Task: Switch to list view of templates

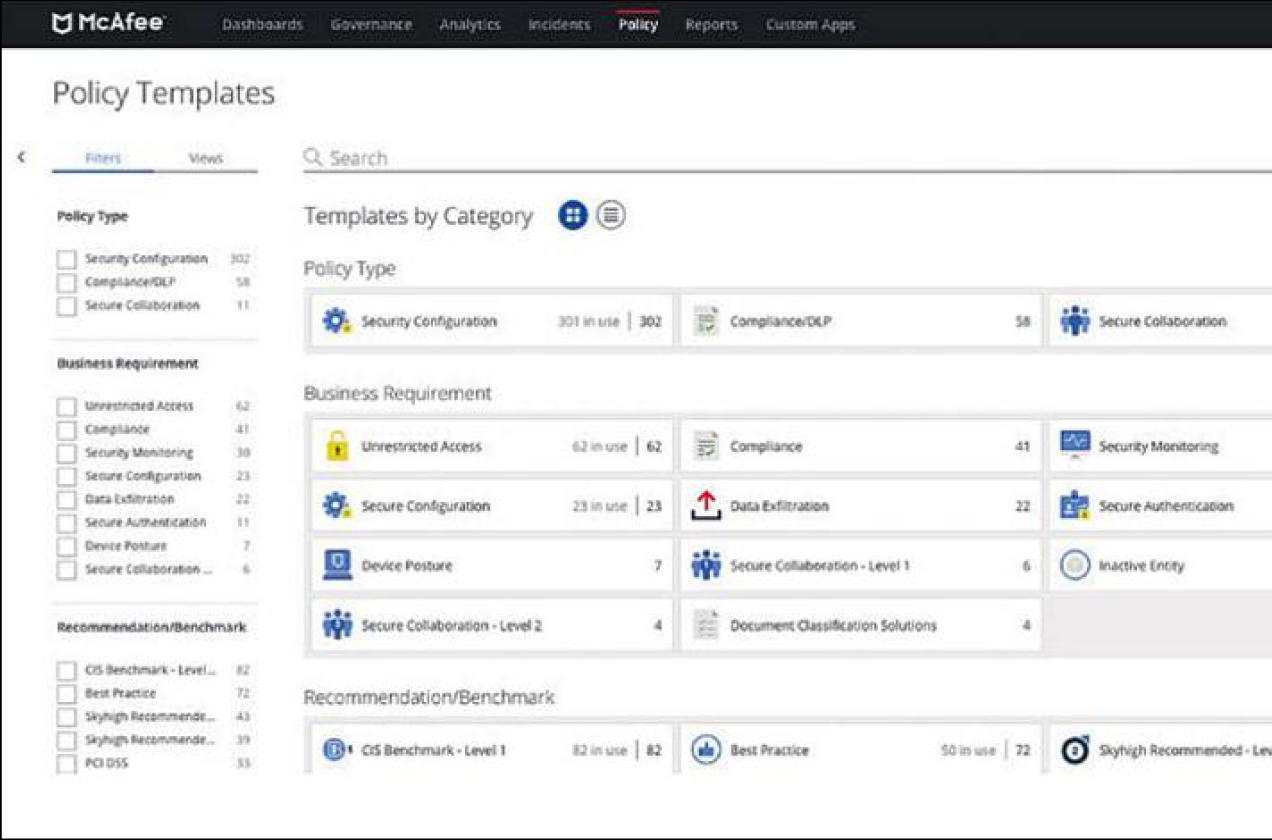Action: click(611, 215)
